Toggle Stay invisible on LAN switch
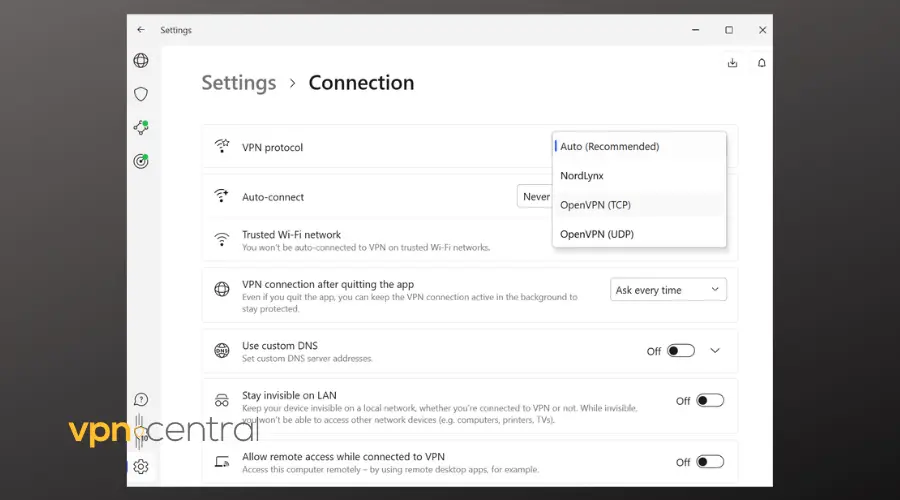The image size is (900, 500). pos(710,401)
